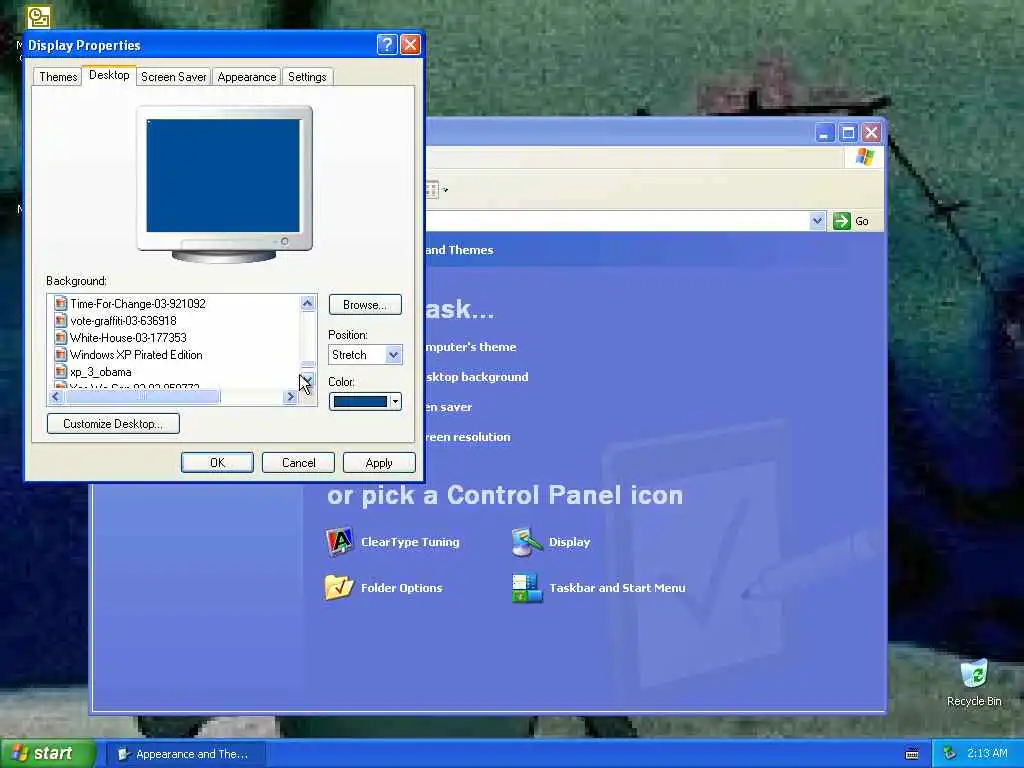The height and width of the screenshot is (768, 1024).
Task: Expand the address bar dropdown arrow
Action: tap(817, 221)
